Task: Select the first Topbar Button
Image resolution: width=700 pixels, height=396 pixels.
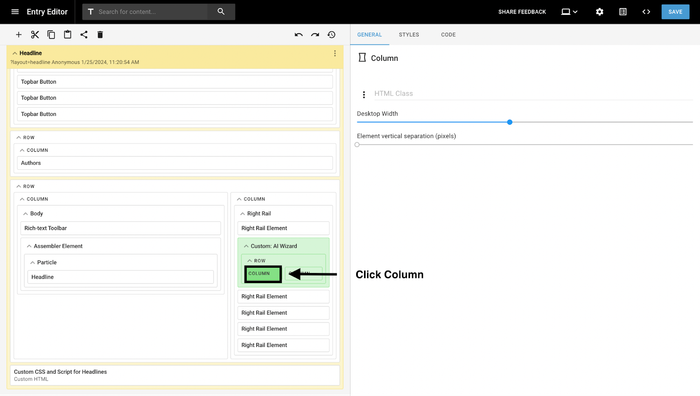Action: (175, 82)
